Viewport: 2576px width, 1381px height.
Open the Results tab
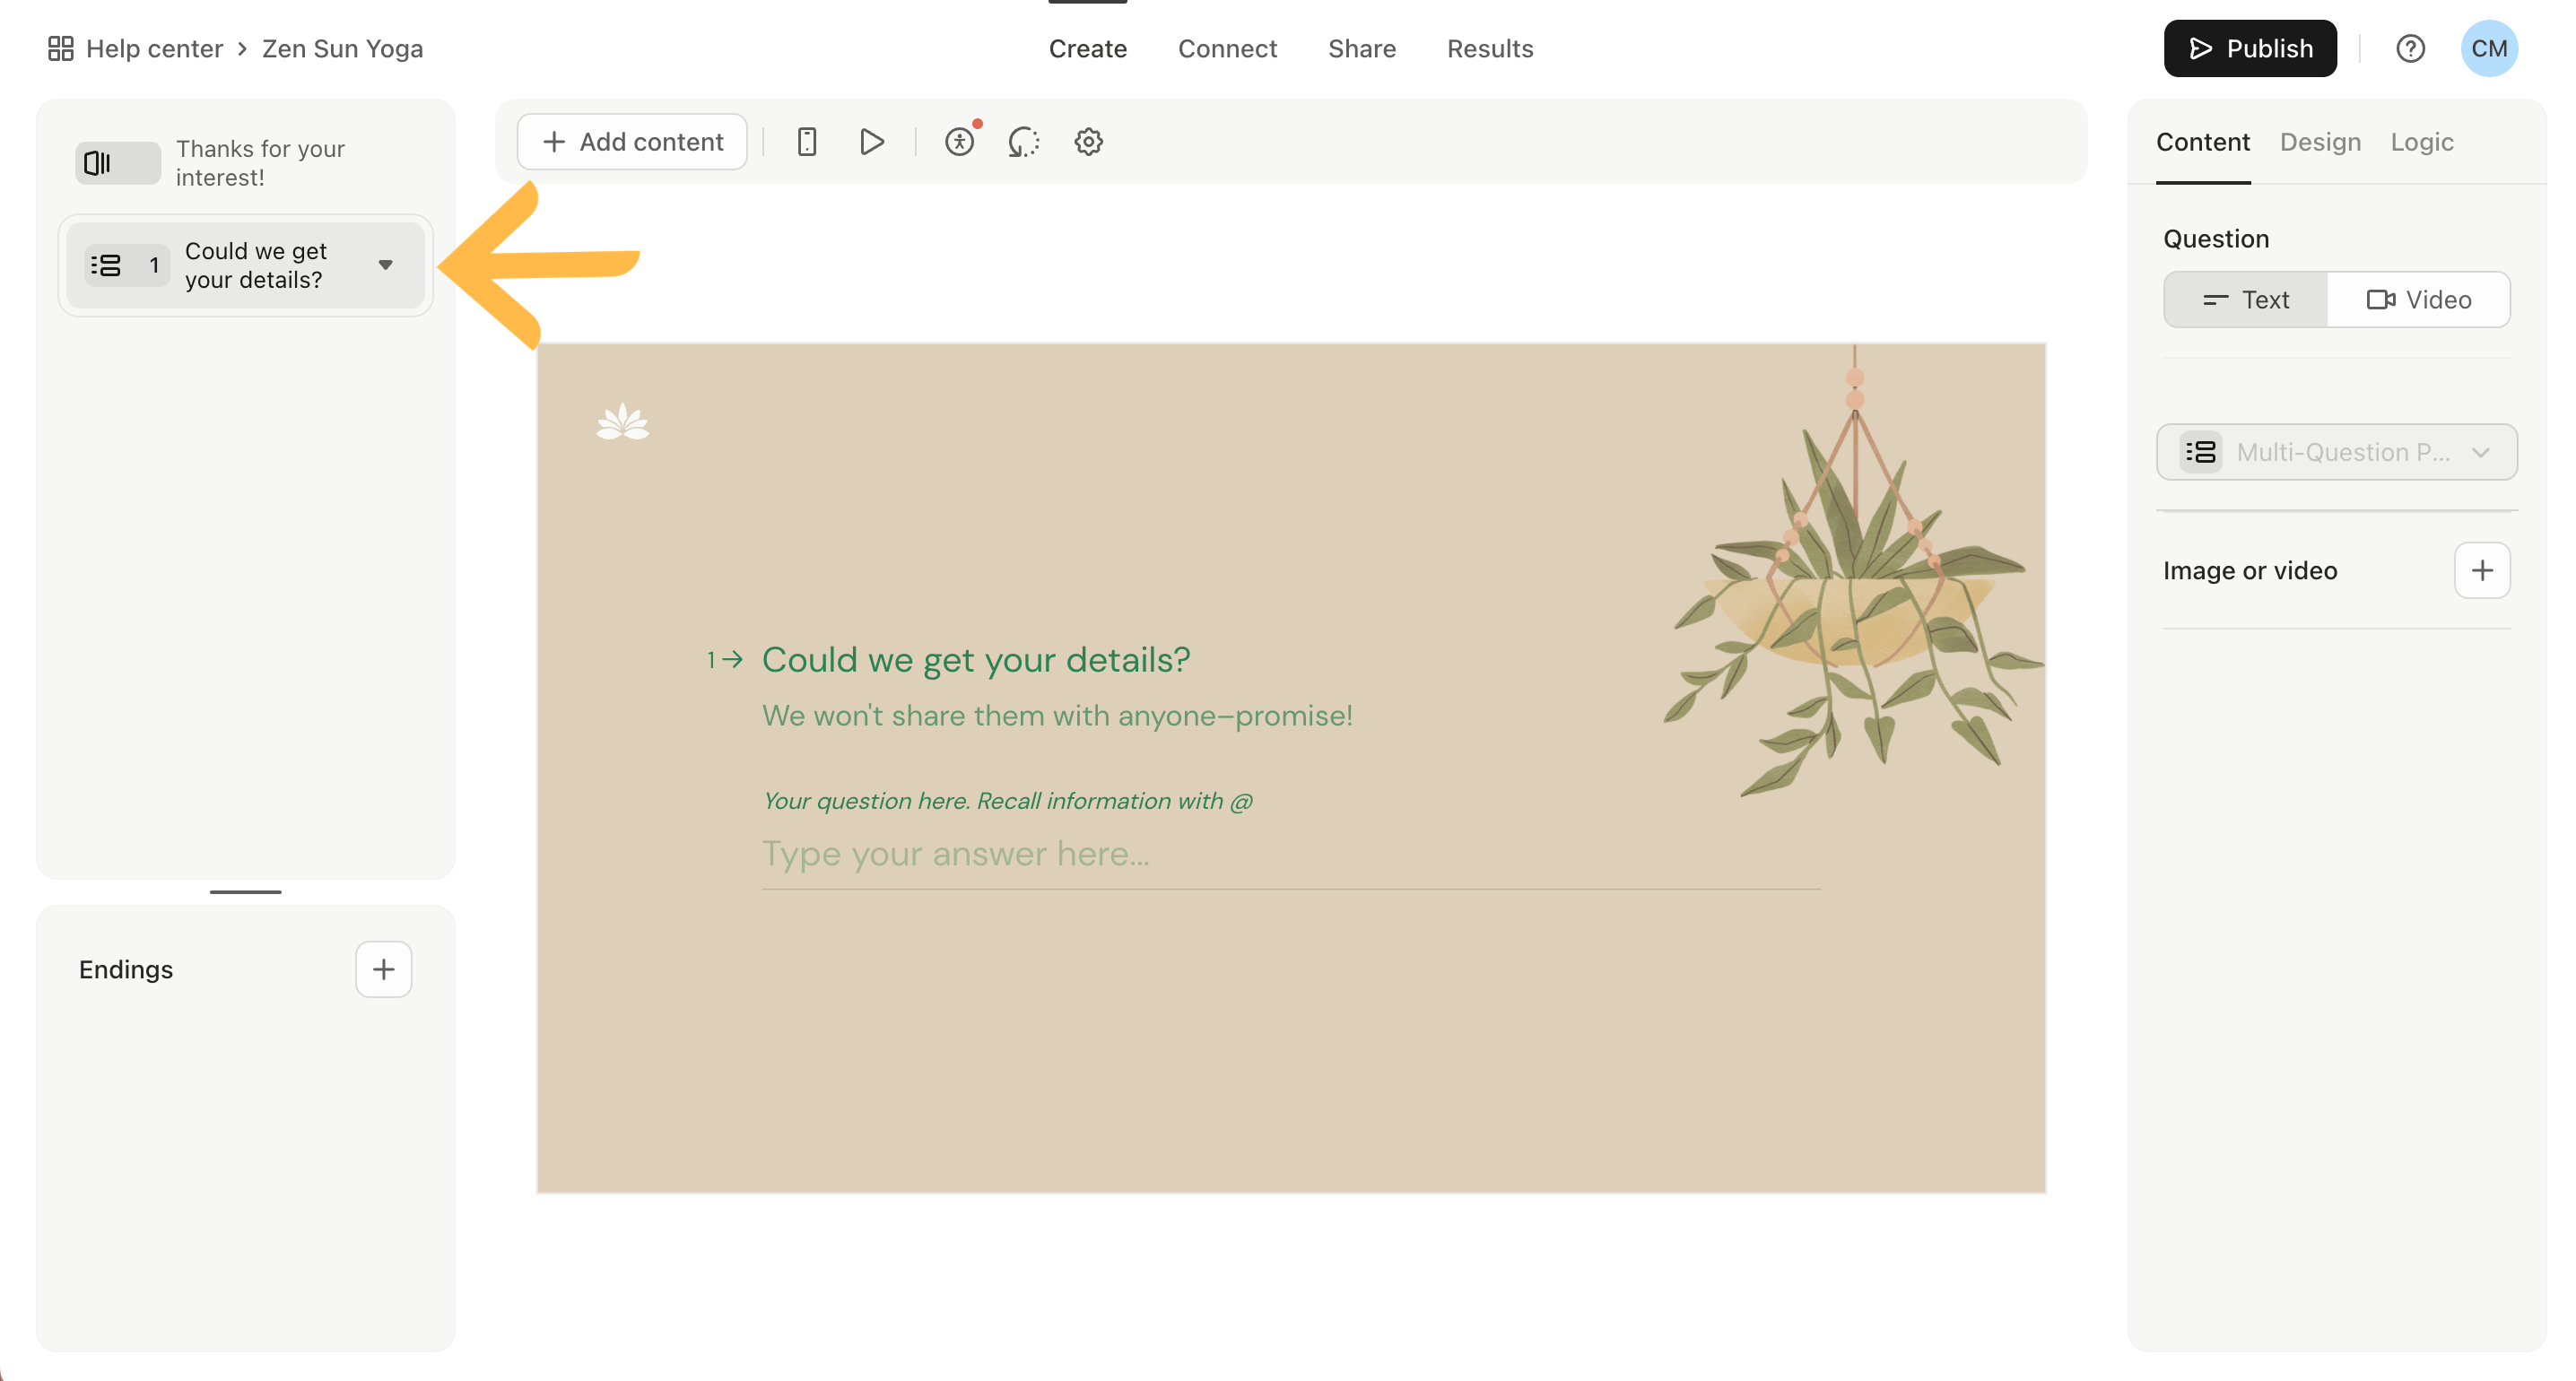(x=1490, y=48)
